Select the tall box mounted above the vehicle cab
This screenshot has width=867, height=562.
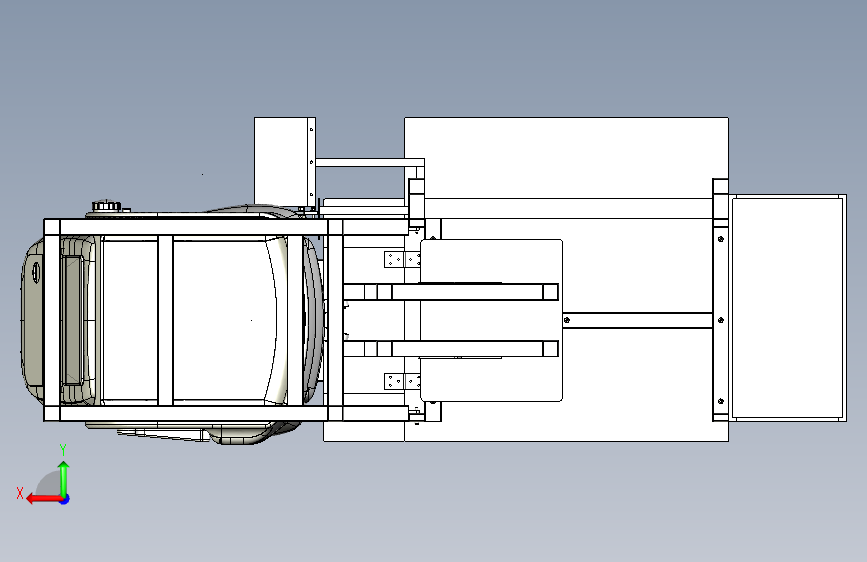click(285, 161)
